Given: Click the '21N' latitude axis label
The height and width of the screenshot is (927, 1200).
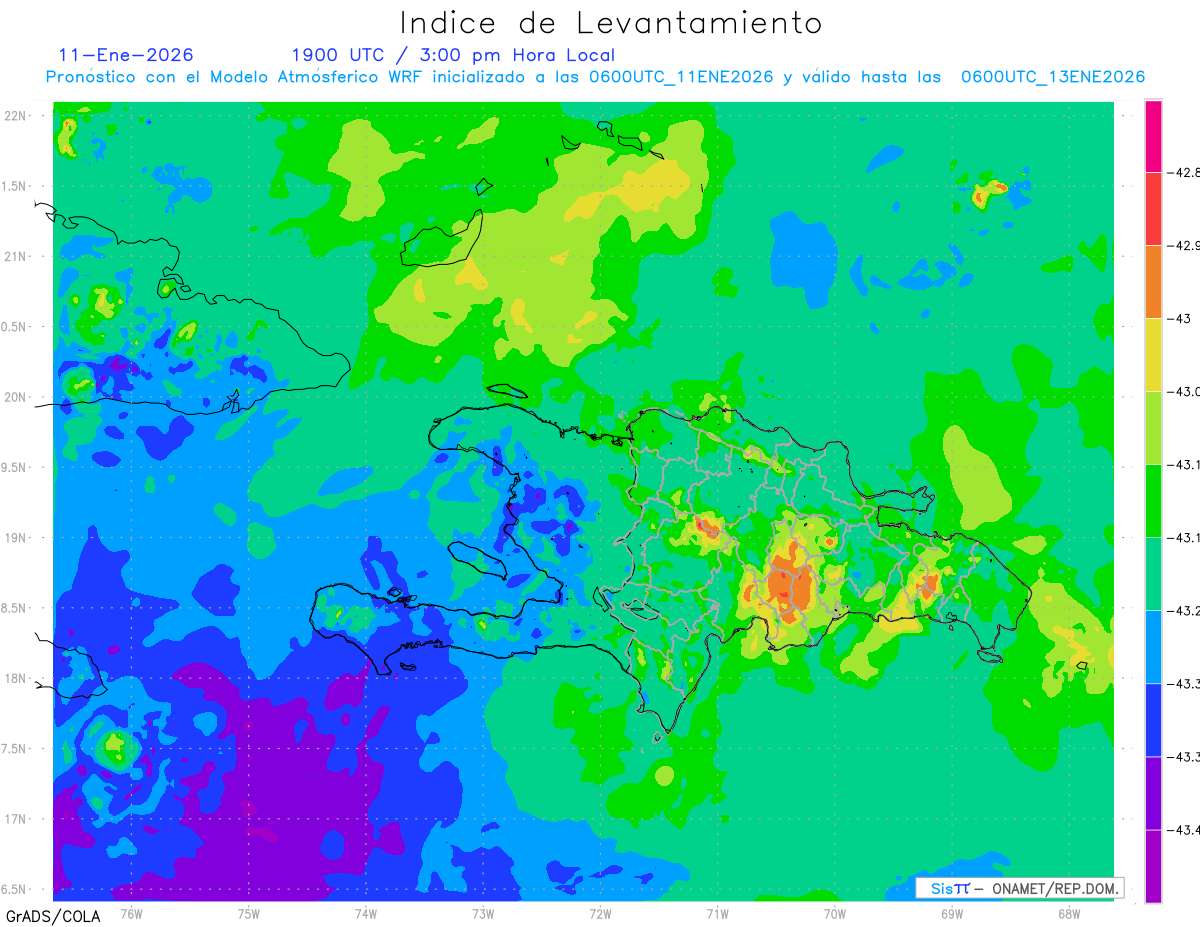Looking at the screenshot, I should coord(15,256).
